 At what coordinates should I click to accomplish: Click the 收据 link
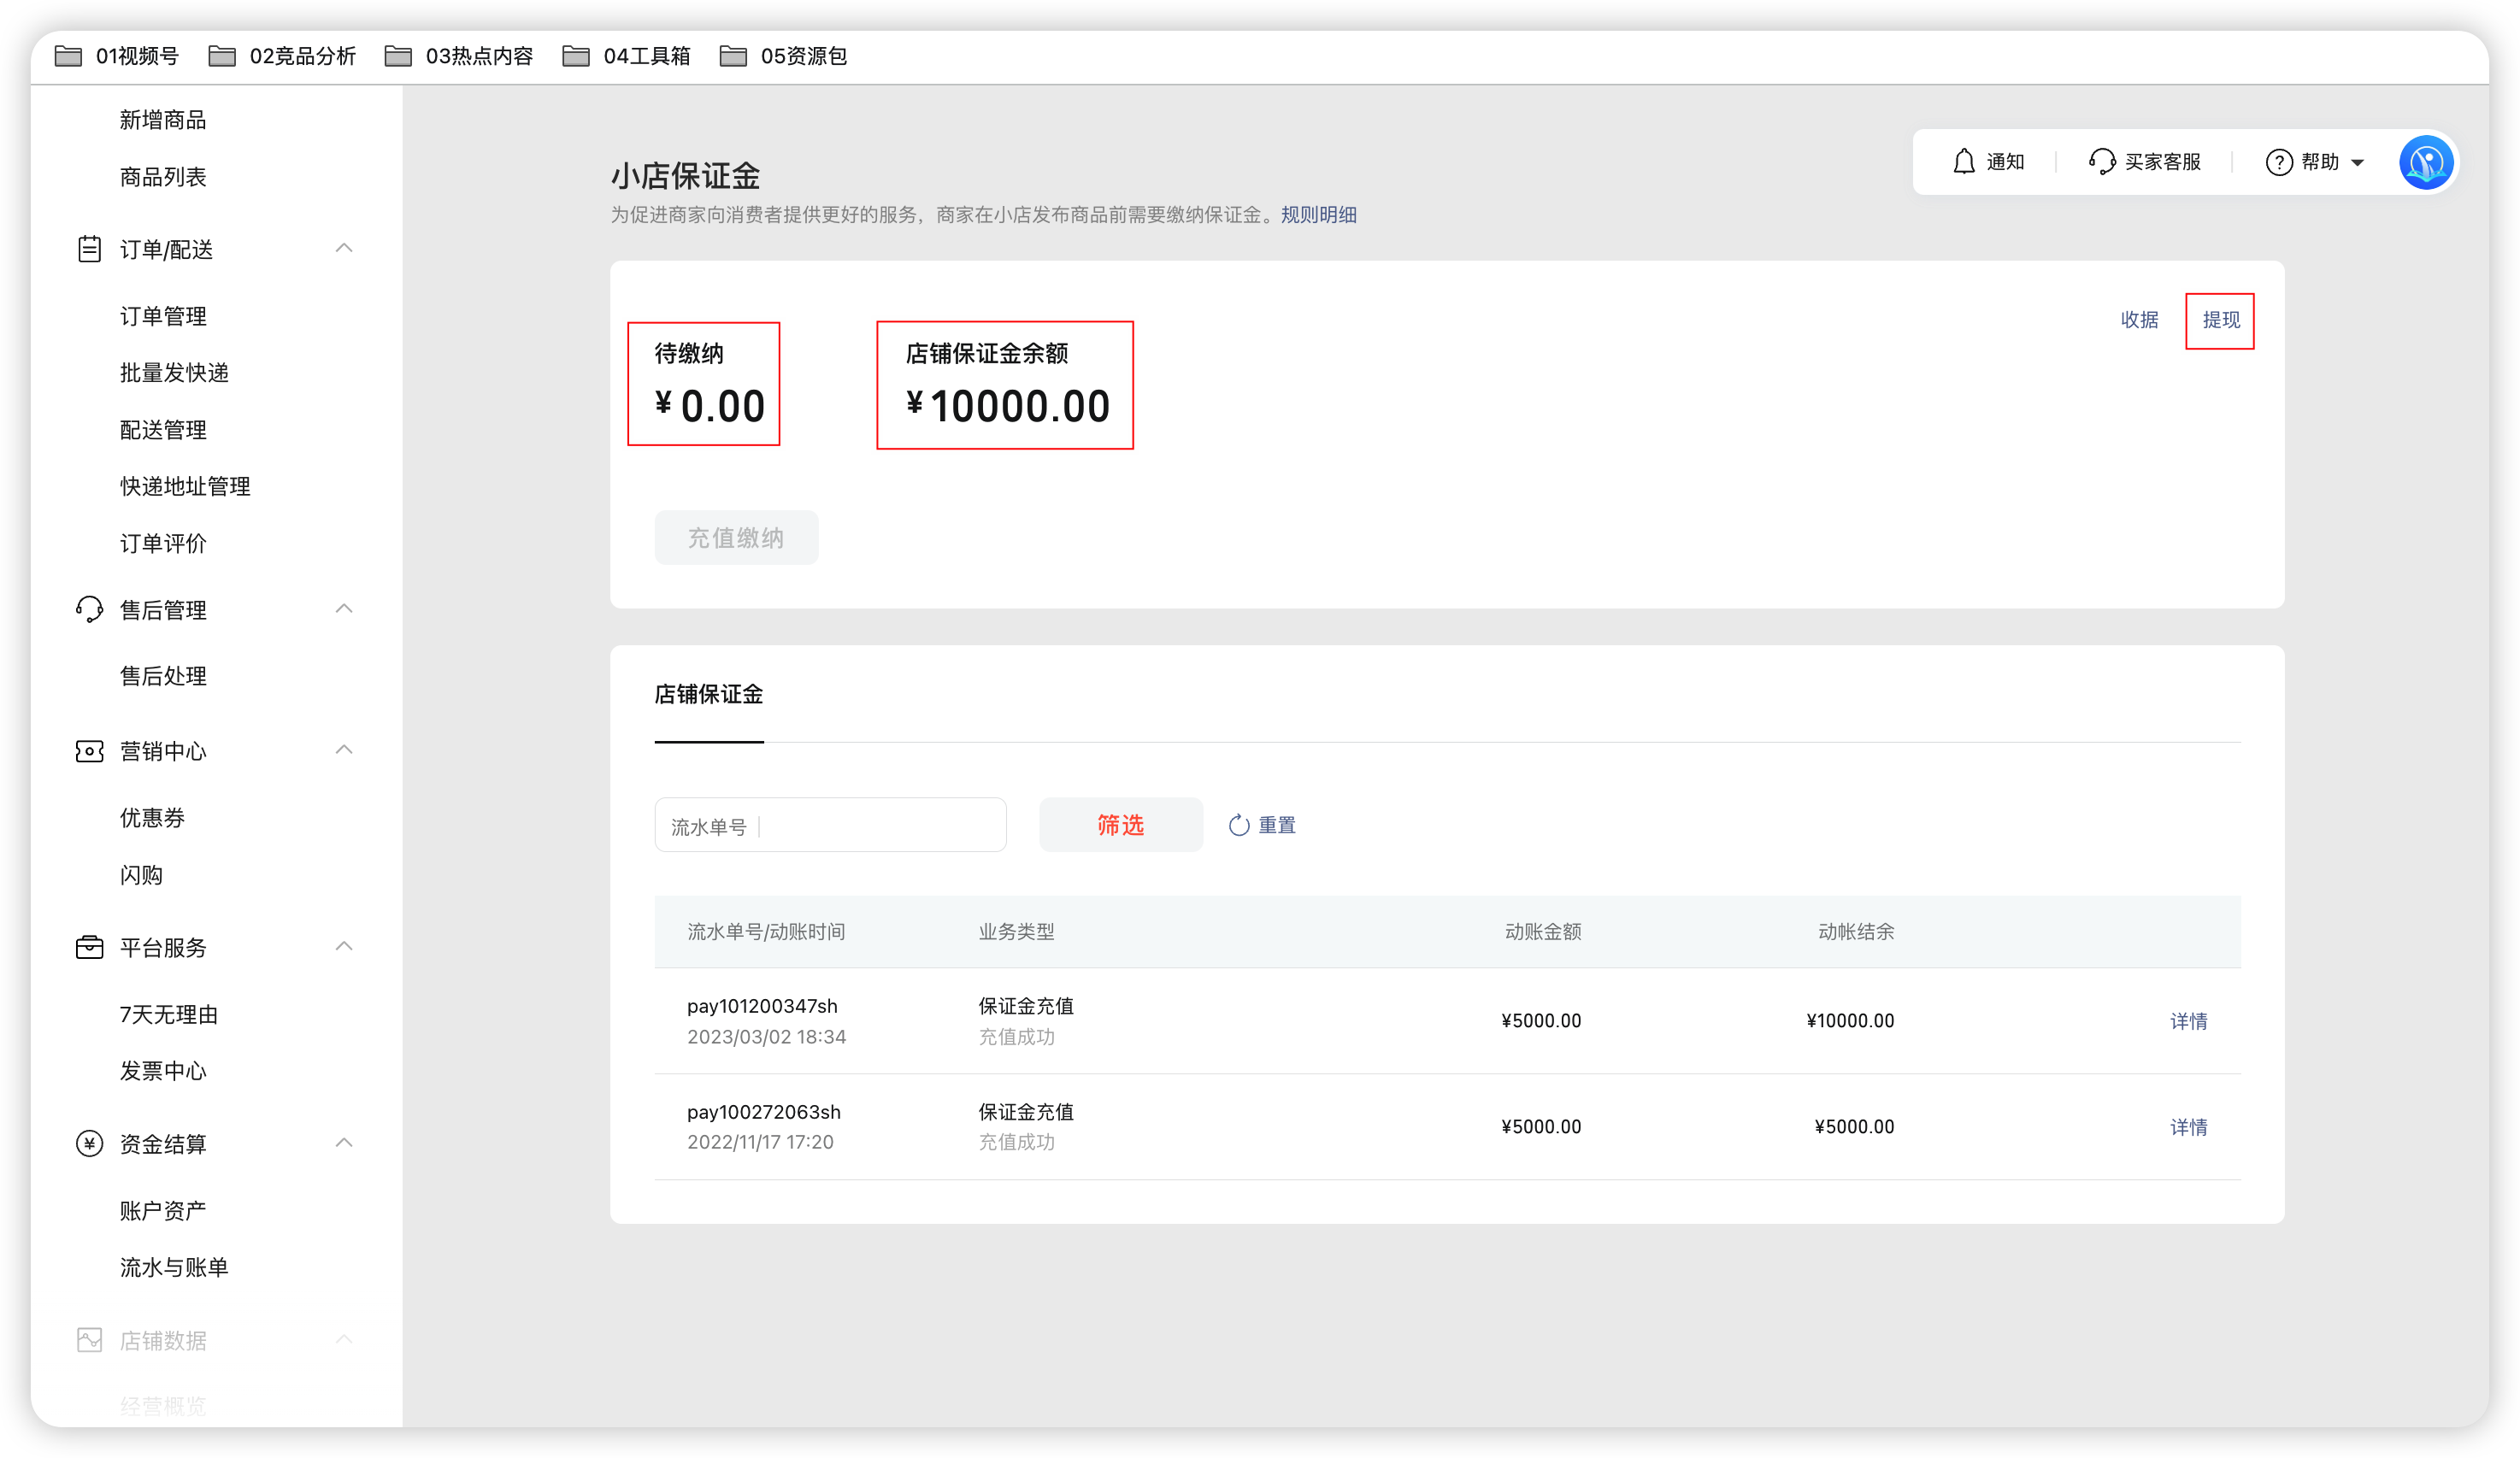(x=2139, y=320)
